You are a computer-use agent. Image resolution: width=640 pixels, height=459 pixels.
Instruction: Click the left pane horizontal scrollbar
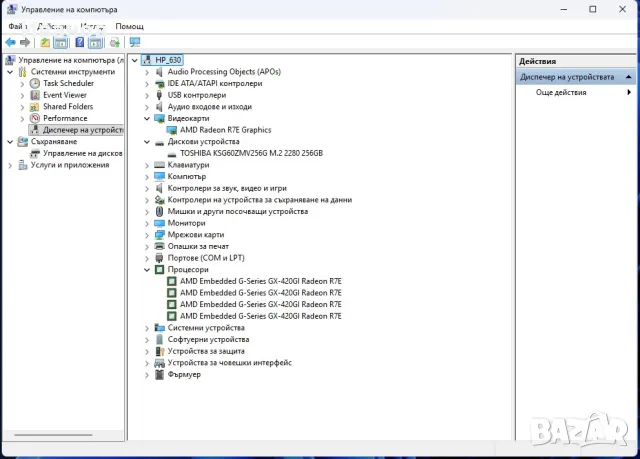coord(53,435)
